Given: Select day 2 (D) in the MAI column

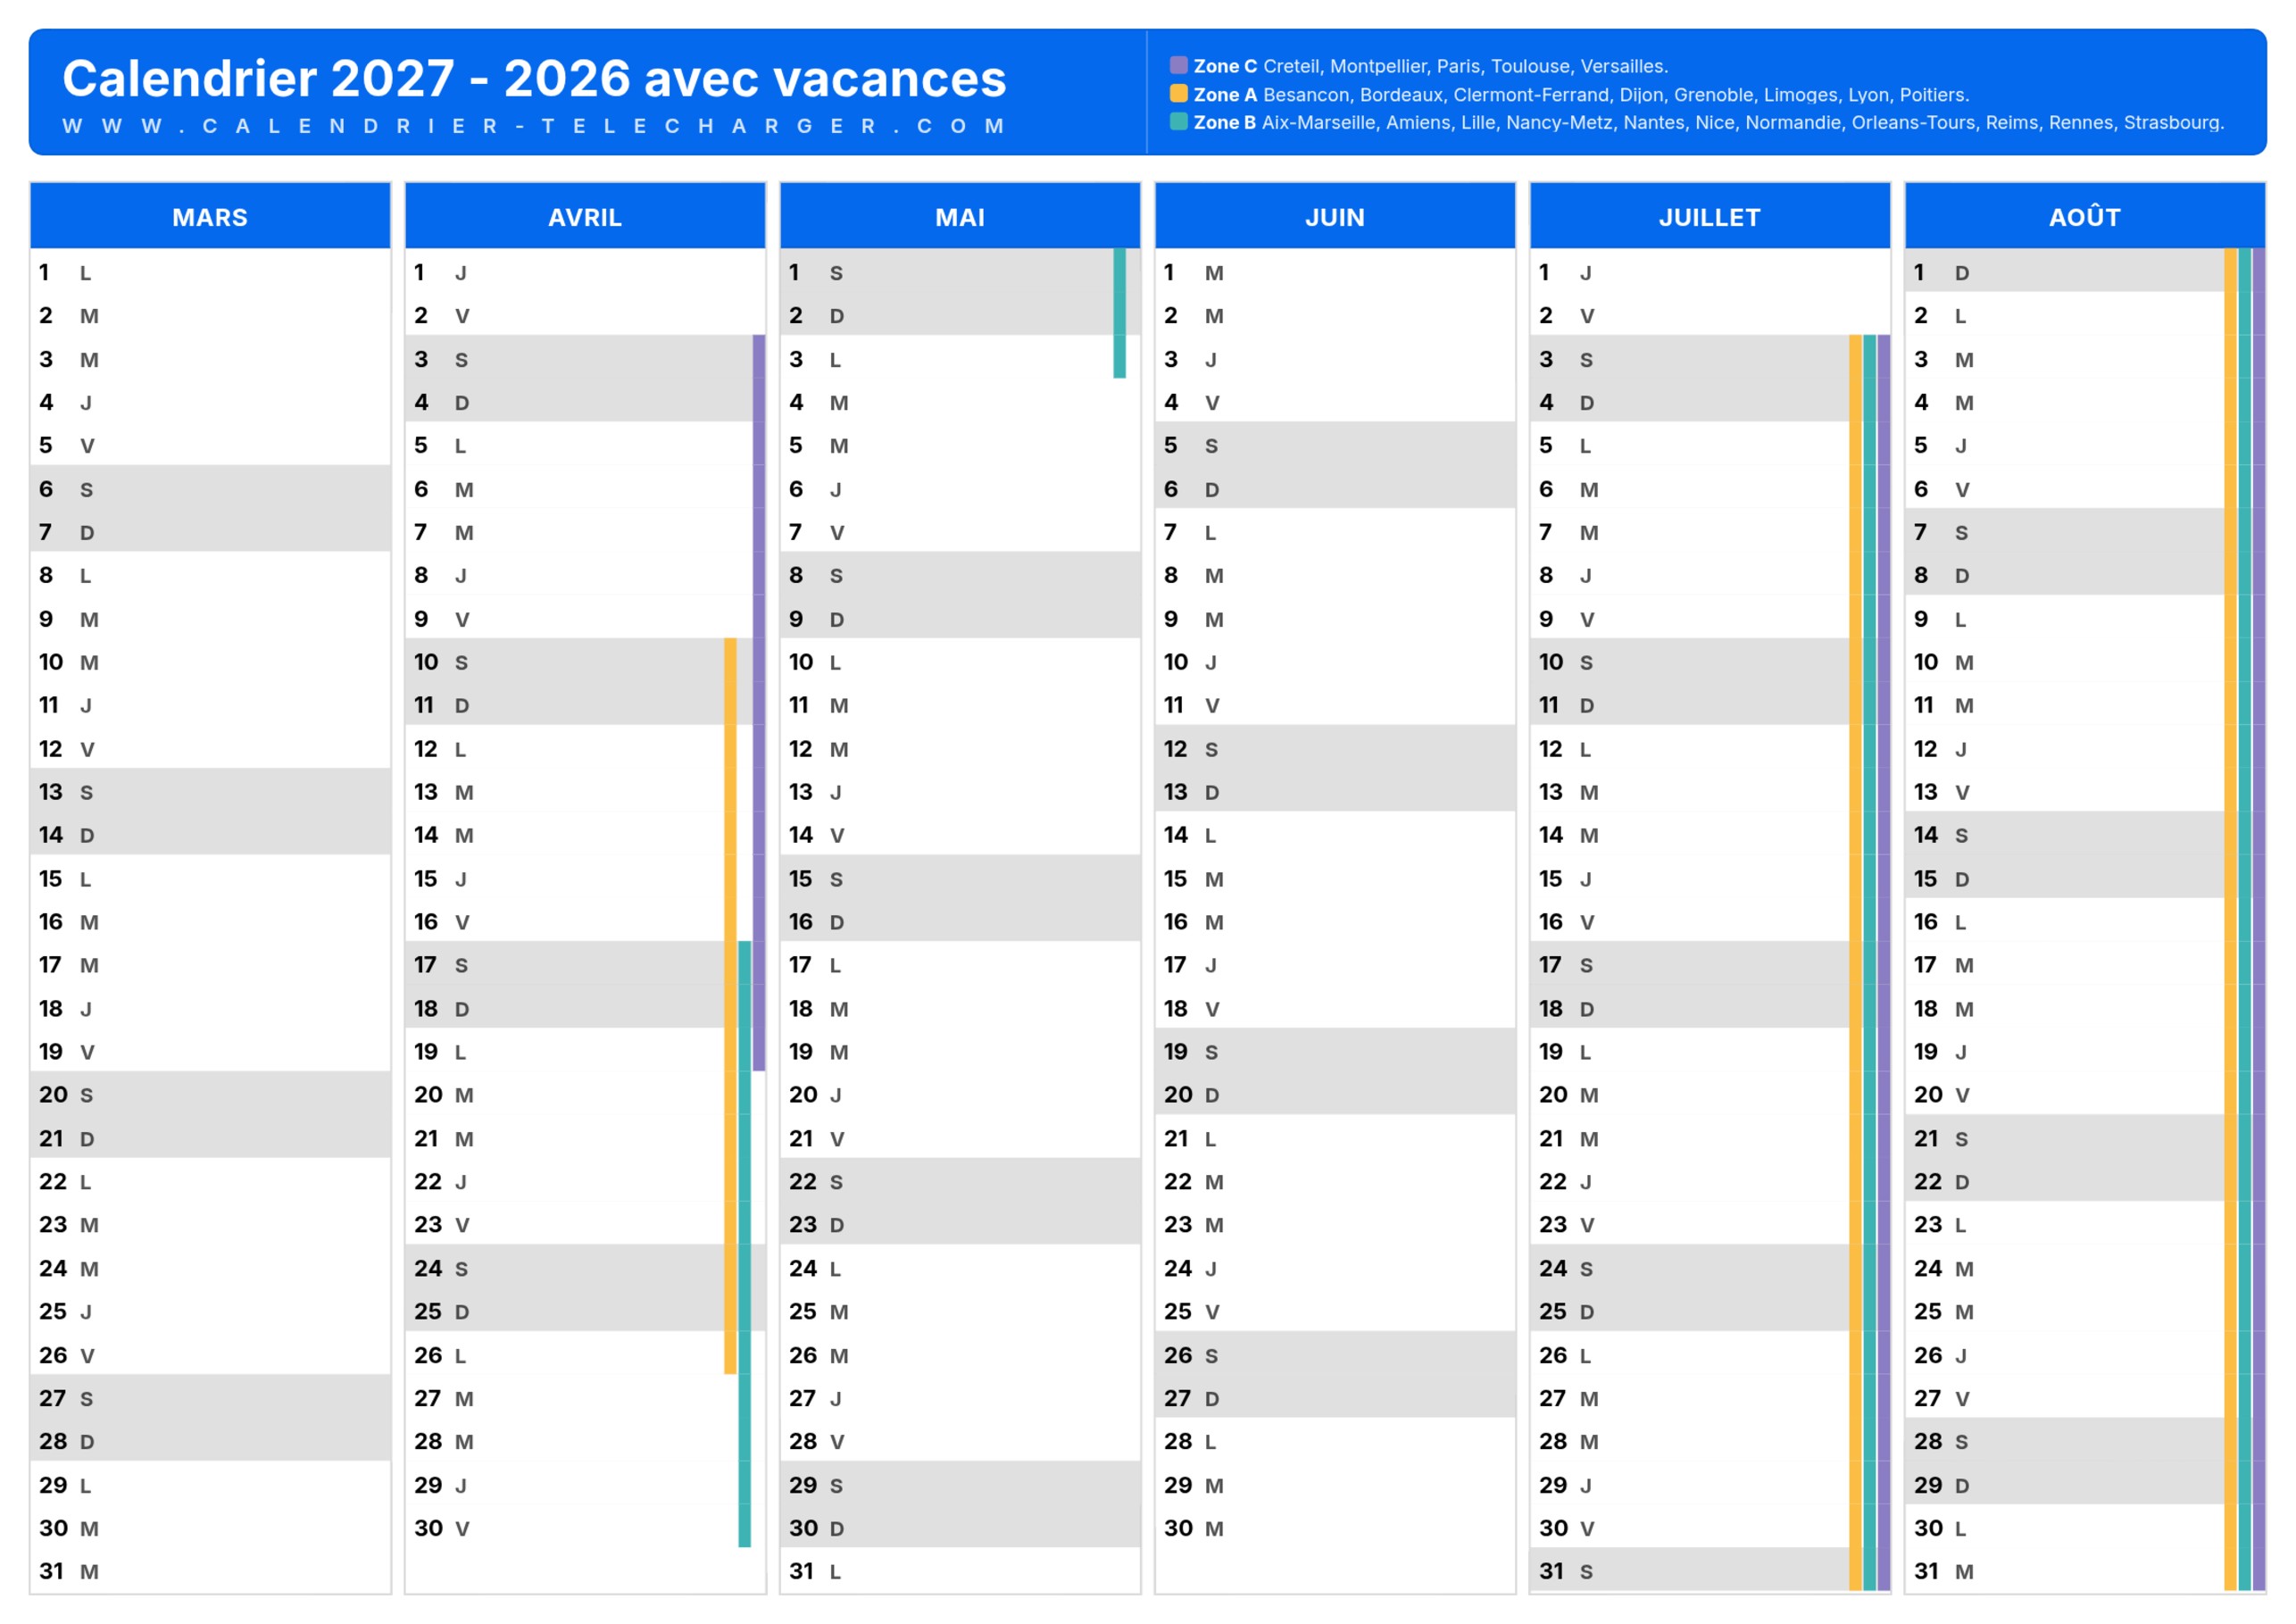Looking at the screenshot, I should pos(960,315).
